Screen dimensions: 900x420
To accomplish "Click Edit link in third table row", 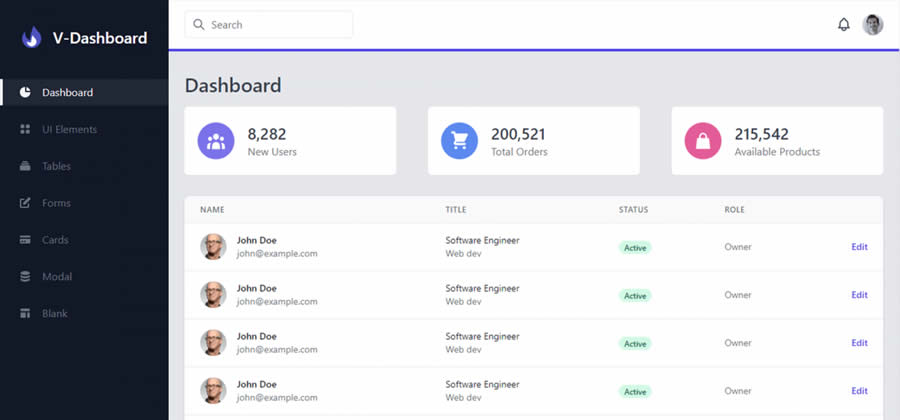I will (x=859, y=343).
